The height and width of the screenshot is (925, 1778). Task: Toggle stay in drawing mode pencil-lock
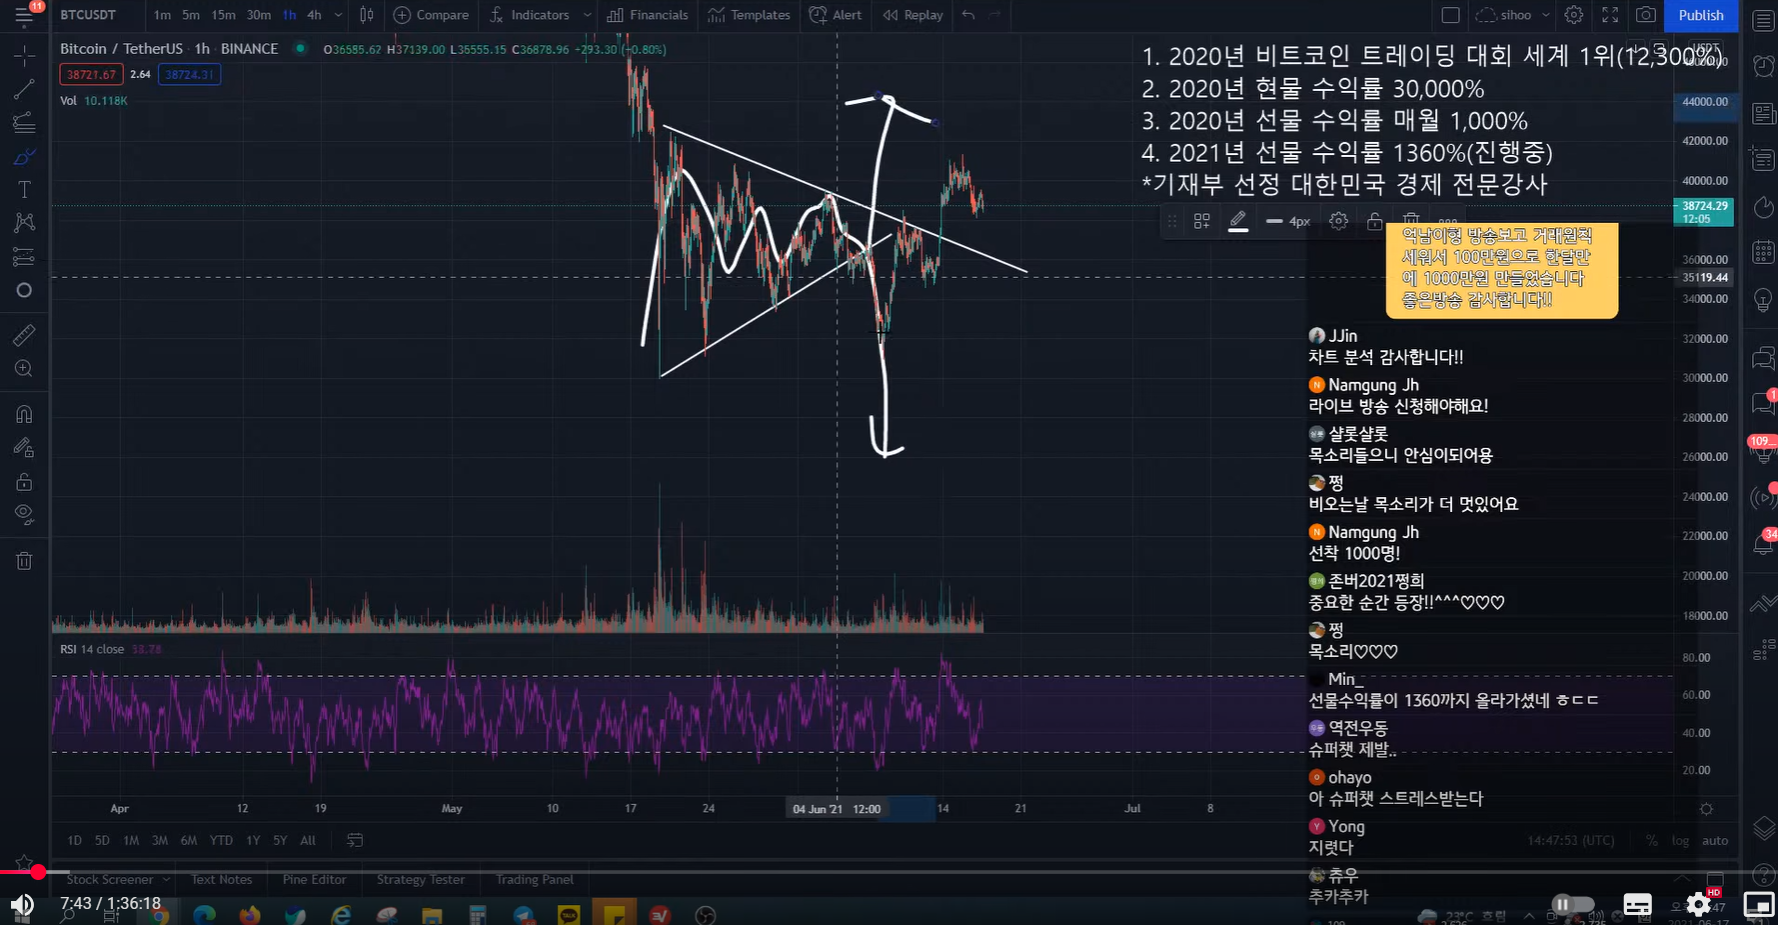click(x=24, y=448)
